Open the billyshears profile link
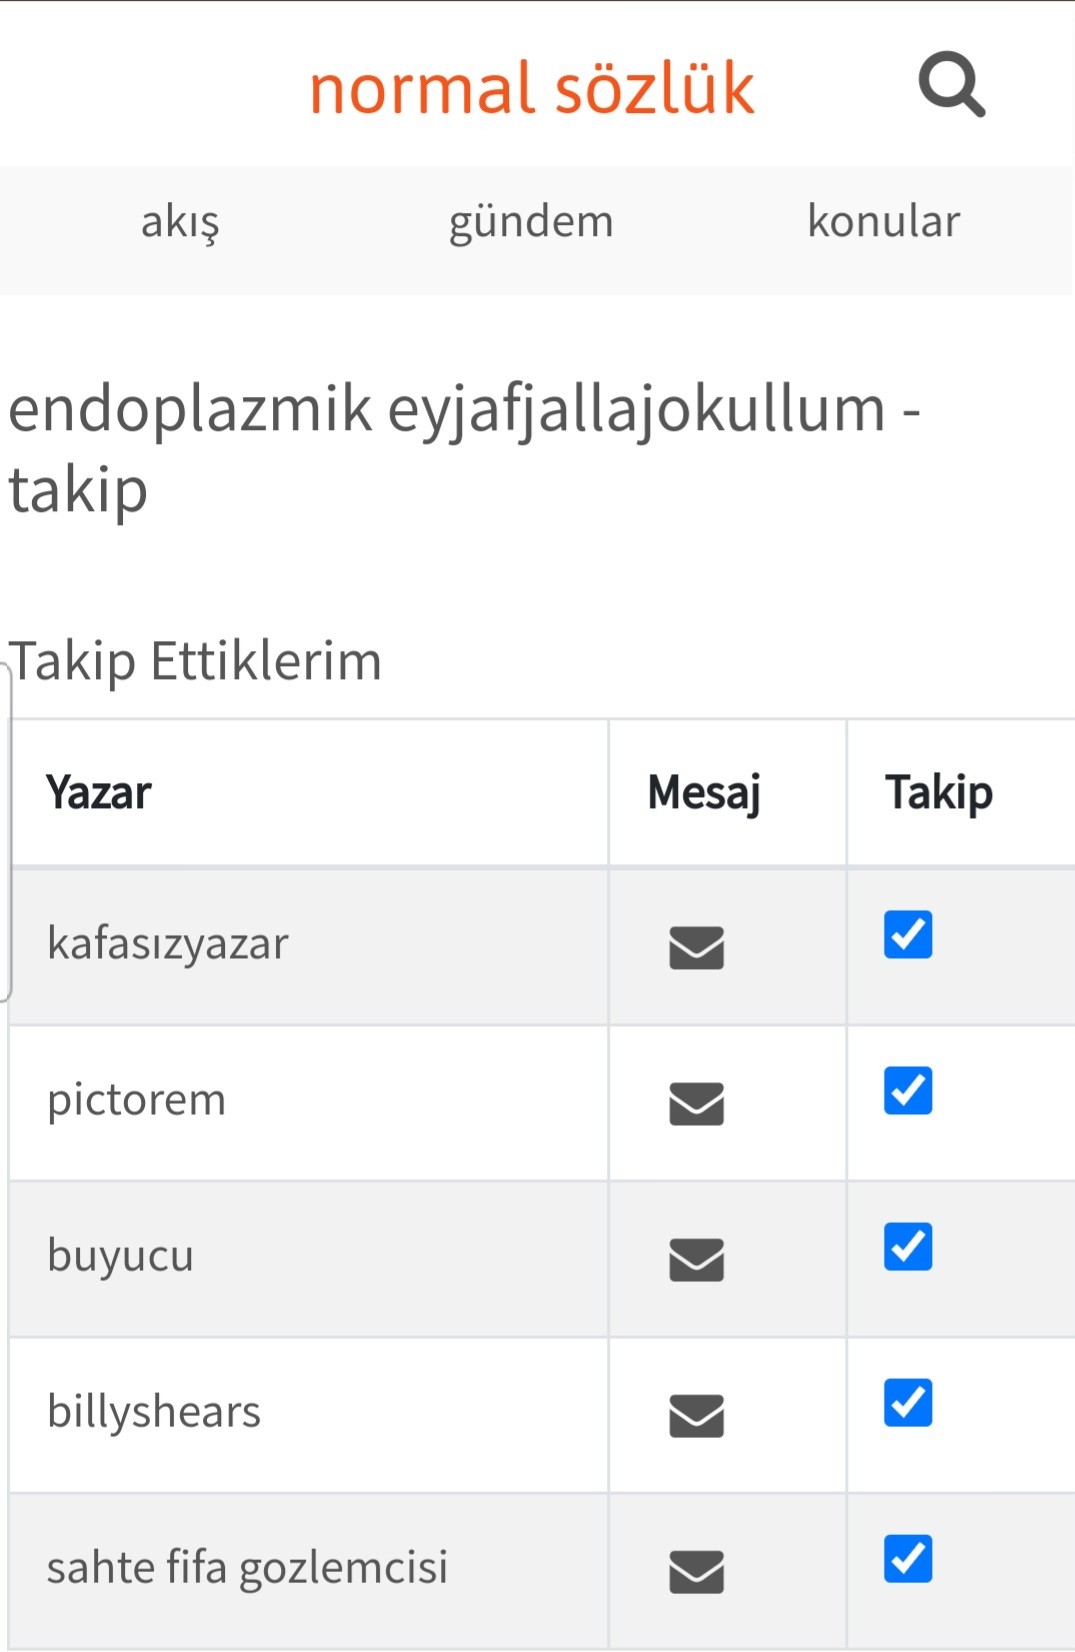The width and height of the screenshot is (1075, 1652). point(154,1412)
